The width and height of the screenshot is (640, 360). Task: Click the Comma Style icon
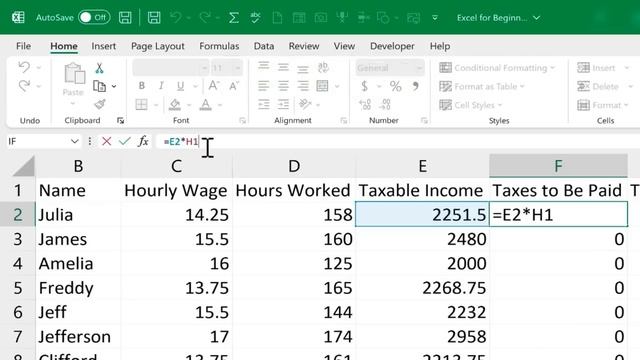tap(416, 86)
